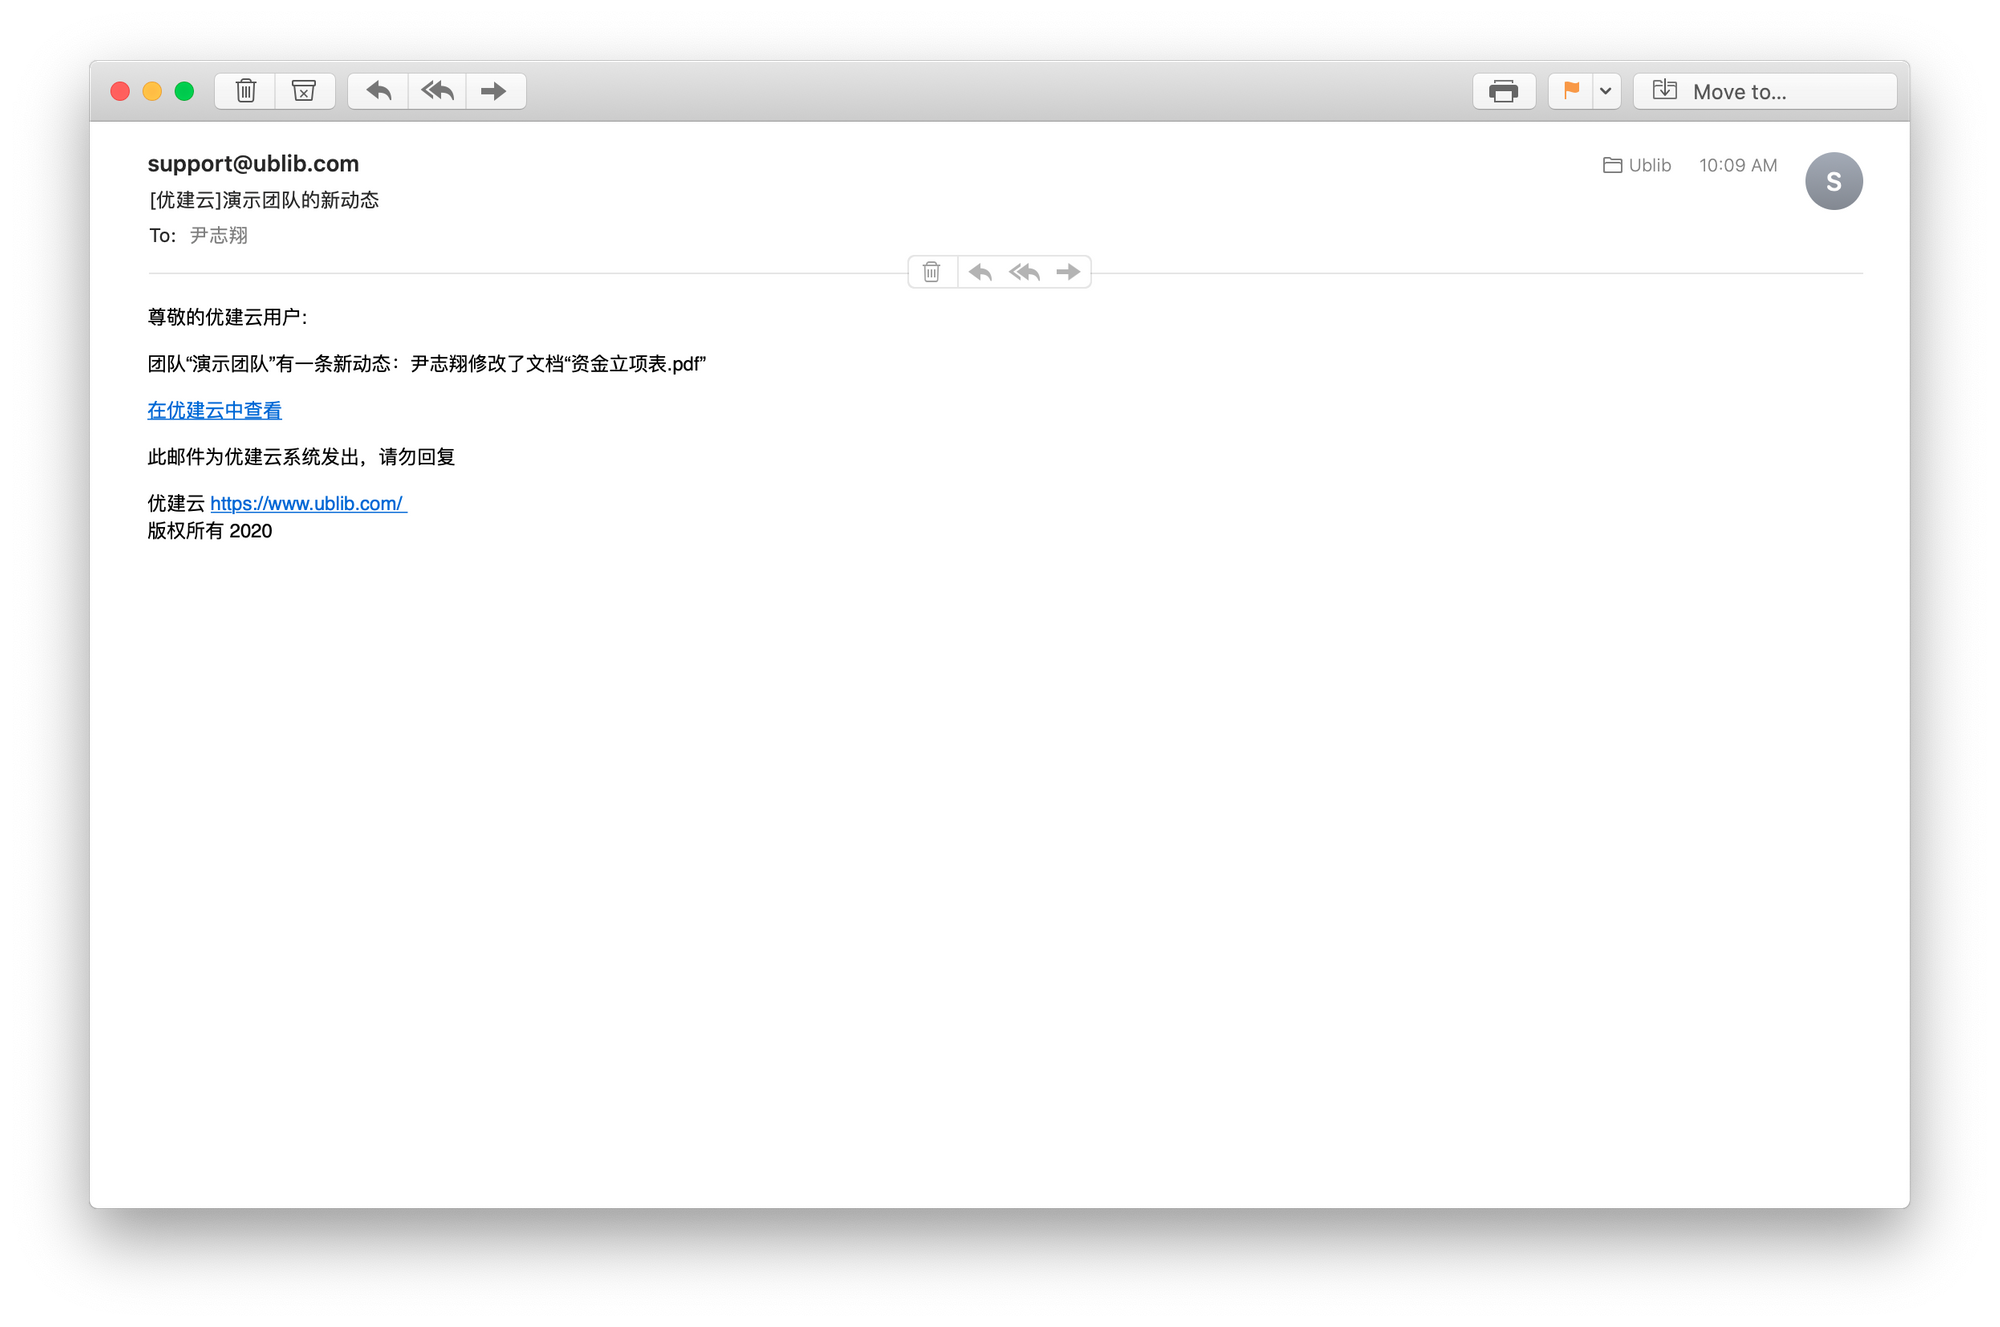Click recipient name 尹志翔 in To field

click(x=219, y=236)
